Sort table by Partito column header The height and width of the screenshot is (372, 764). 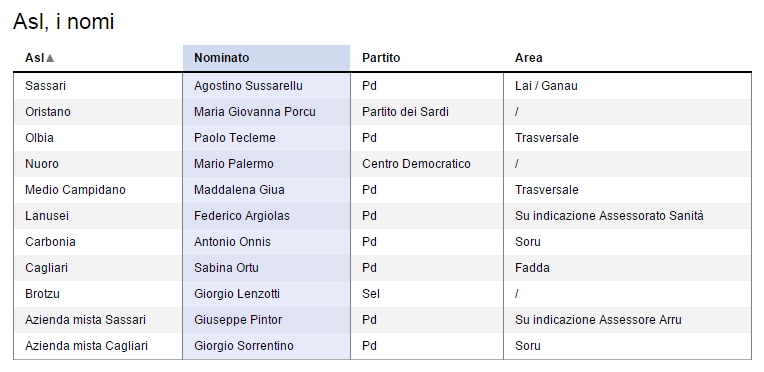pos(426,58)
